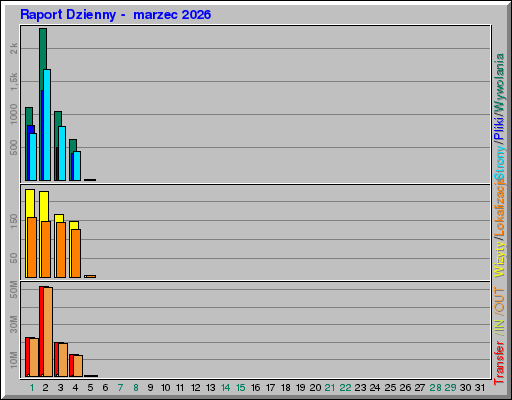Click day 5 label on x-axis
Viewport: 512px width, 400px height.
point(90,388)
